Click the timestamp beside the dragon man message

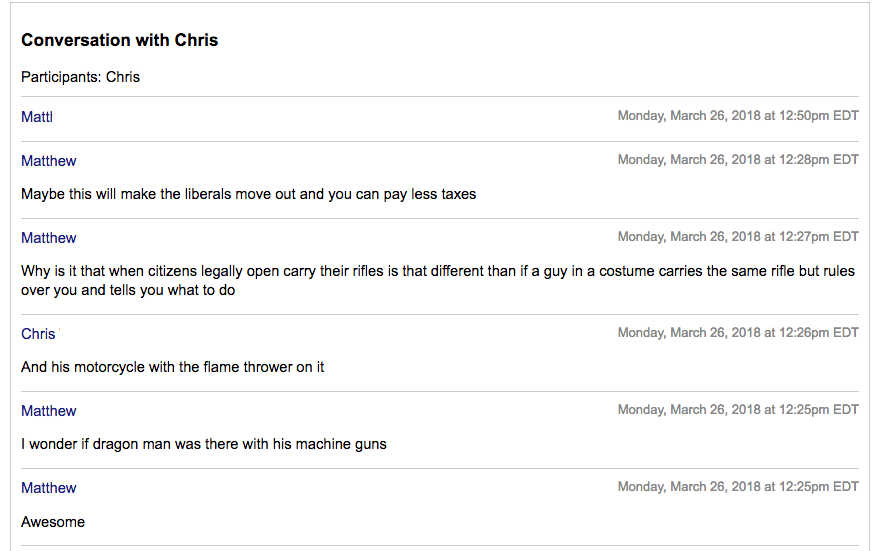click(x=738, y=410)
